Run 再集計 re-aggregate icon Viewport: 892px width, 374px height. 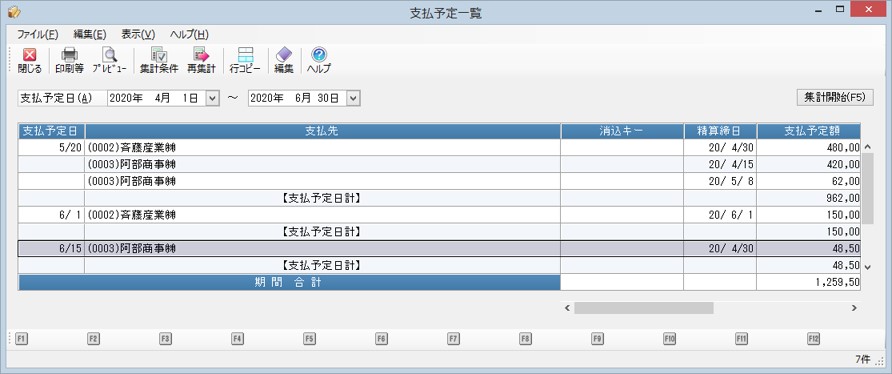201,61
